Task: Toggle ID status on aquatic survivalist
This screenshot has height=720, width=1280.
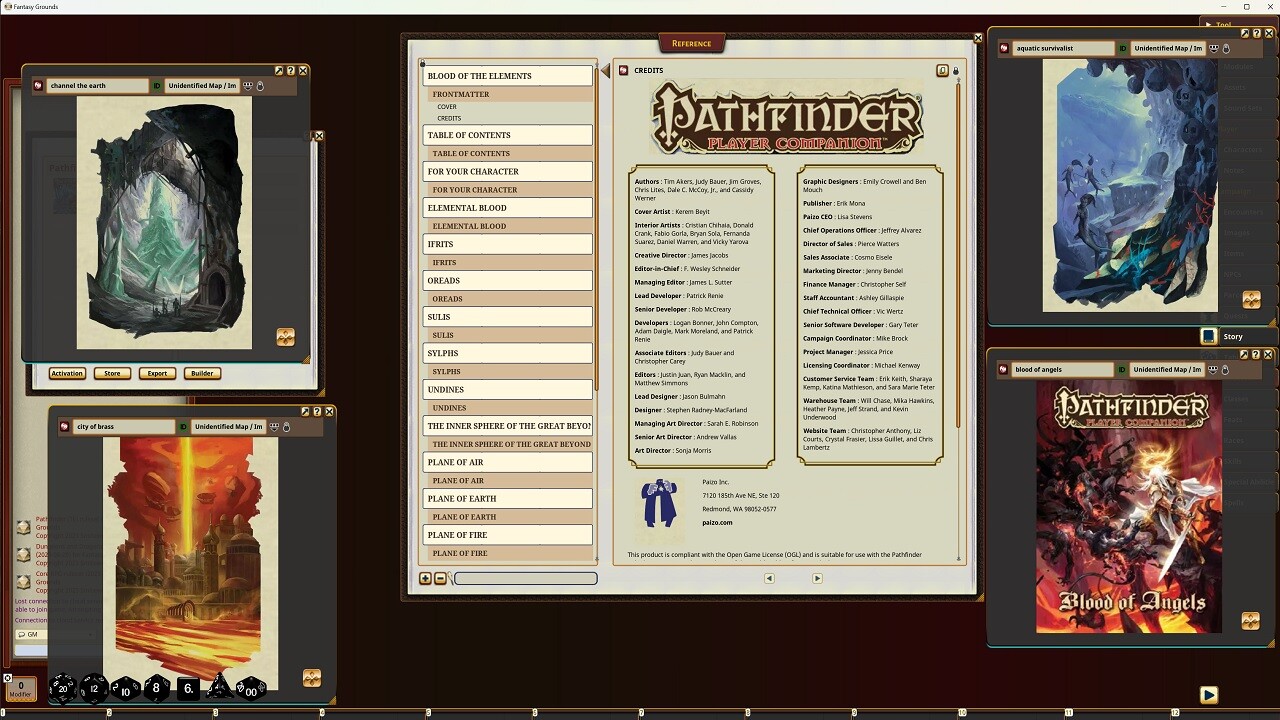Action: tap(1123, 48)
